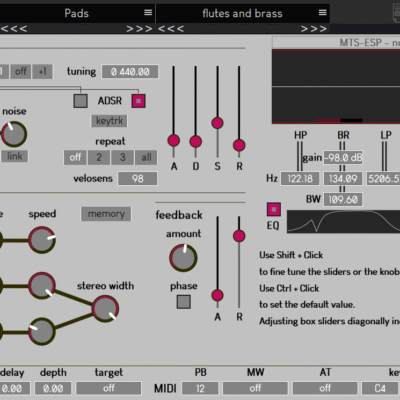Click the delay value field 0.00
The height and width of the screenshot is (400, 400).
15,388
